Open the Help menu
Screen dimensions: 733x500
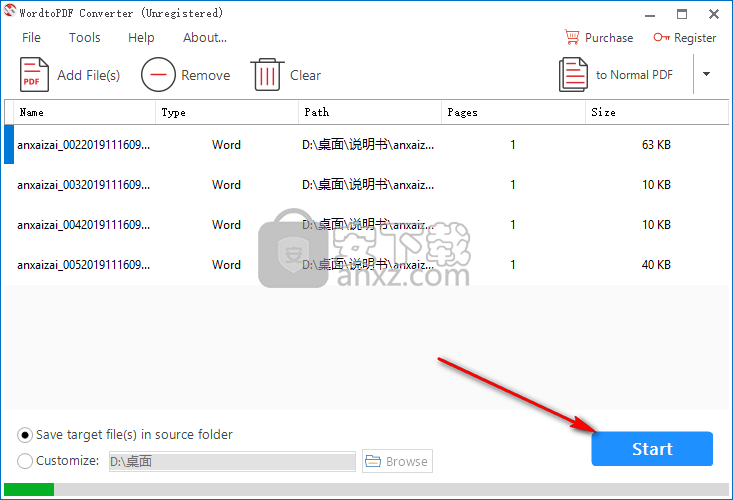coord(141,37)
